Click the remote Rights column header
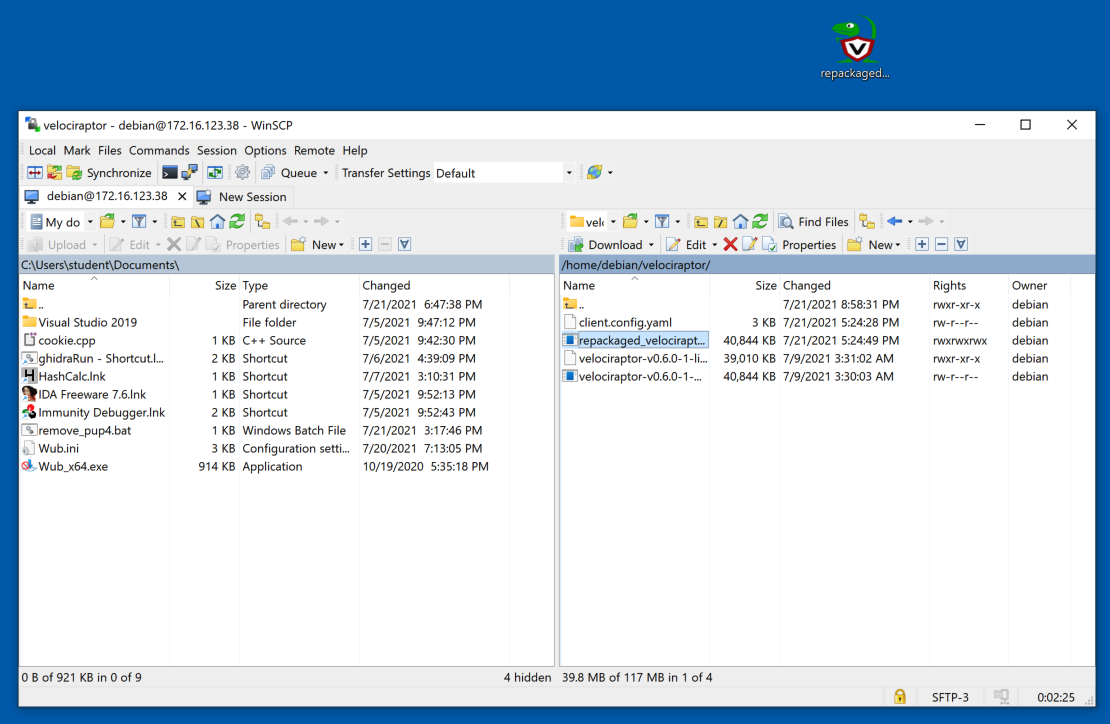1110x724 pixels. pyautogui.click(x=968, y=285)
